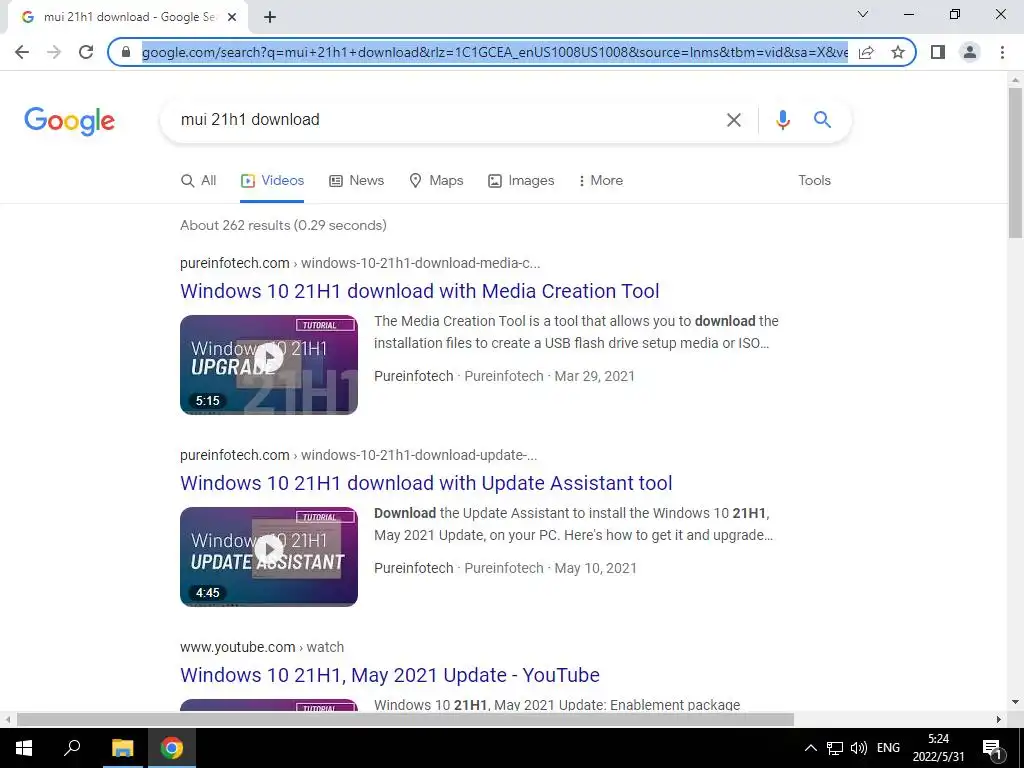Image resolution: width=1024 pixels, height=768 pixels.
Task: Clear the Google search box
Action: 734,120
